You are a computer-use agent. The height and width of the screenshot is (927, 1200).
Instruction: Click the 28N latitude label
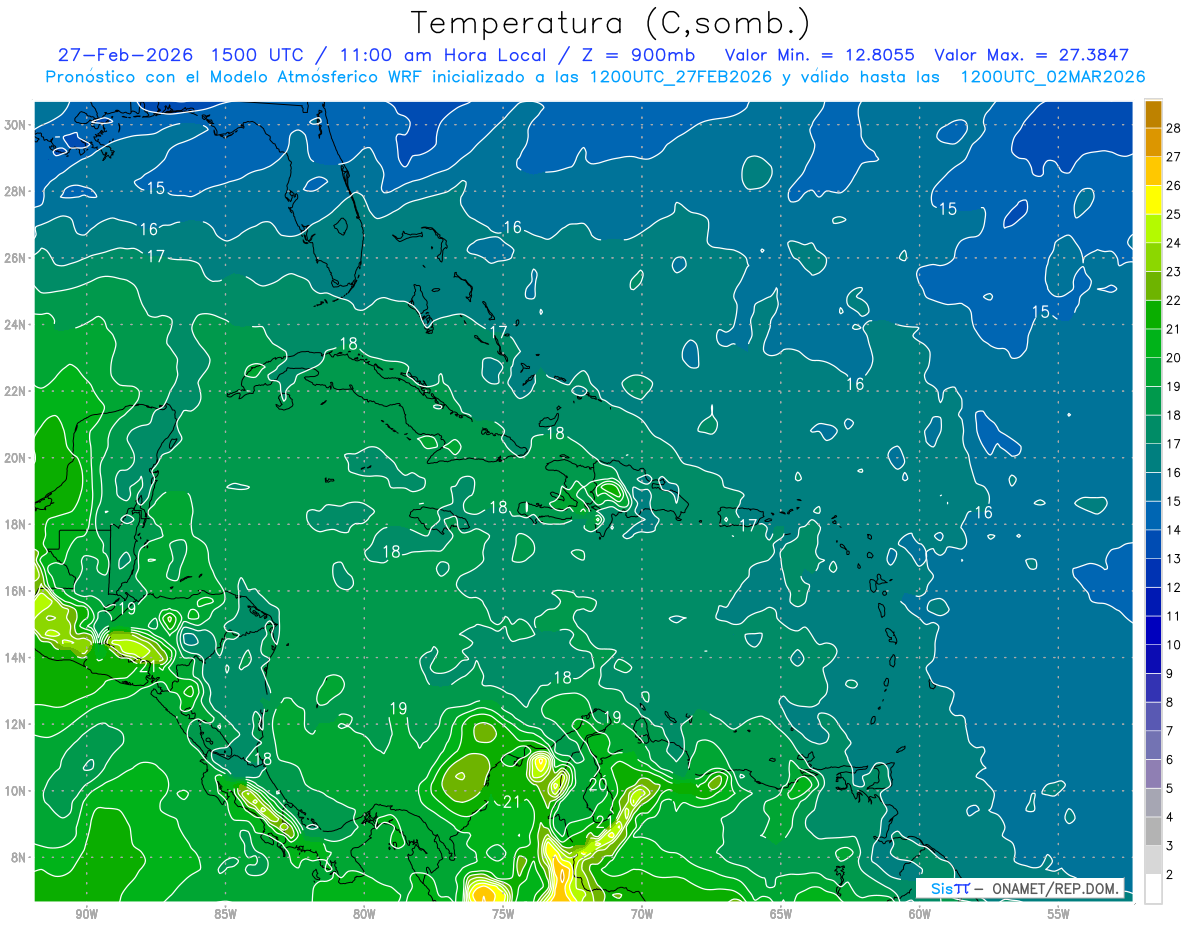click(x=15, y=191)
